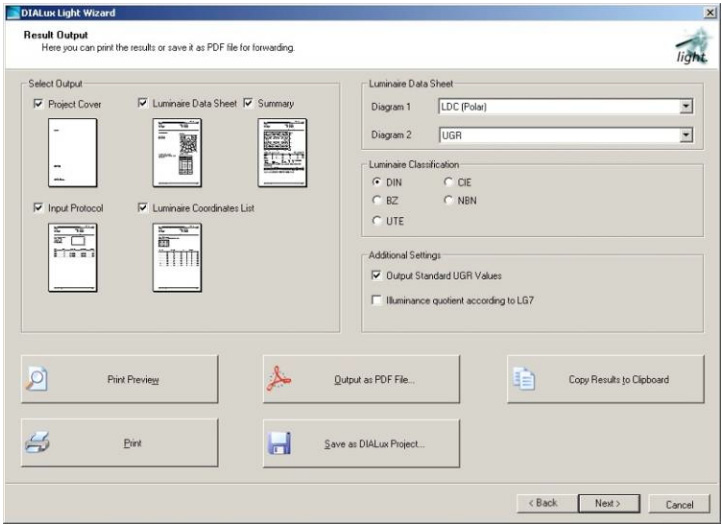Open the Diagram 2 dropdown arrow

[x=686, y=135]
